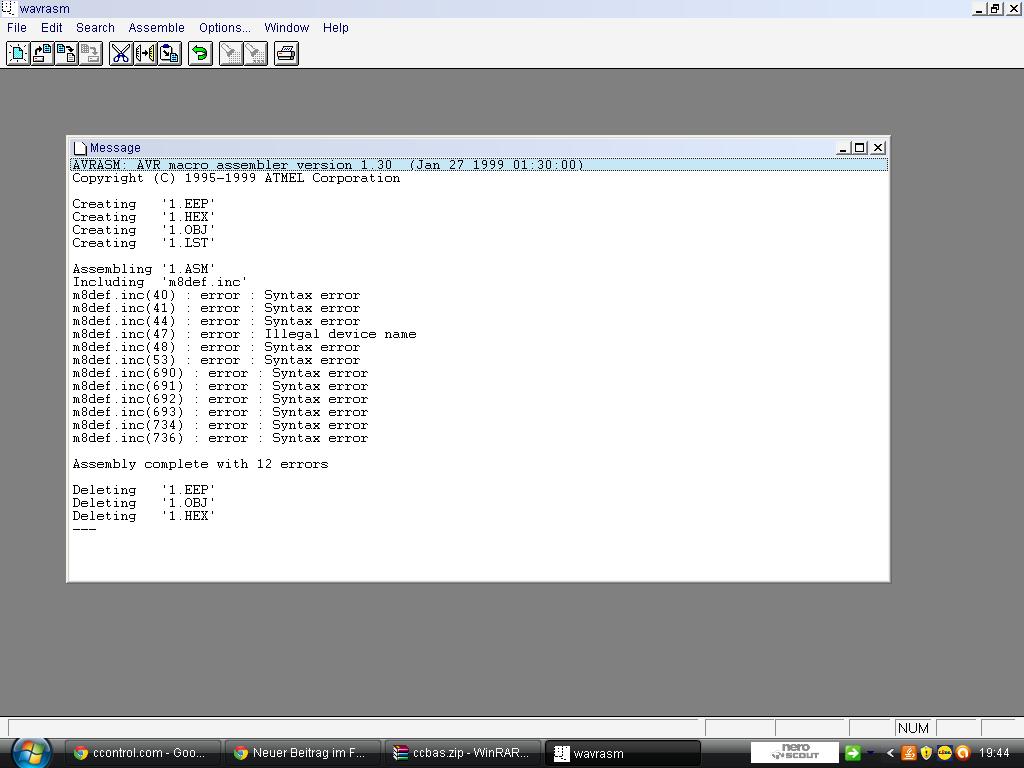The image size is (1024, 768).
Task: Click the grayed Save-all toolbar icon
Action: click(x=91, y=54)
